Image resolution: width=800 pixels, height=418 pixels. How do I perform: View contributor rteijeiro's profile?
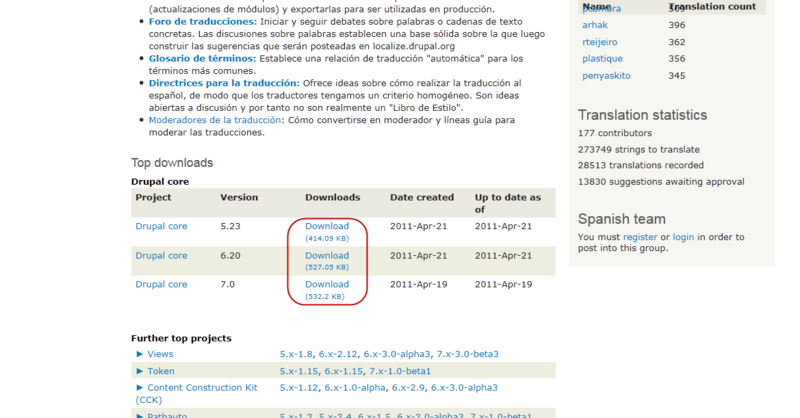(601, 42)
